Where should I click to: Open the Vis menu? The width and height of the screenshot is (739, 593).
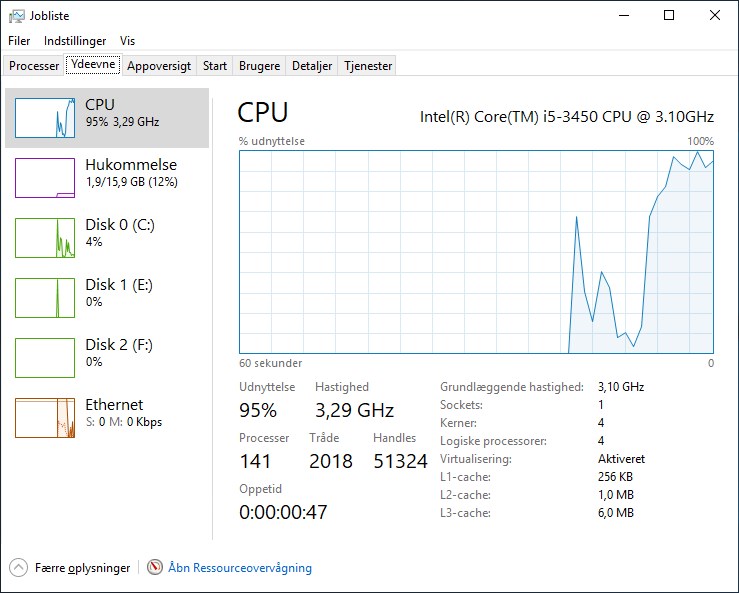tap(127, 41)
